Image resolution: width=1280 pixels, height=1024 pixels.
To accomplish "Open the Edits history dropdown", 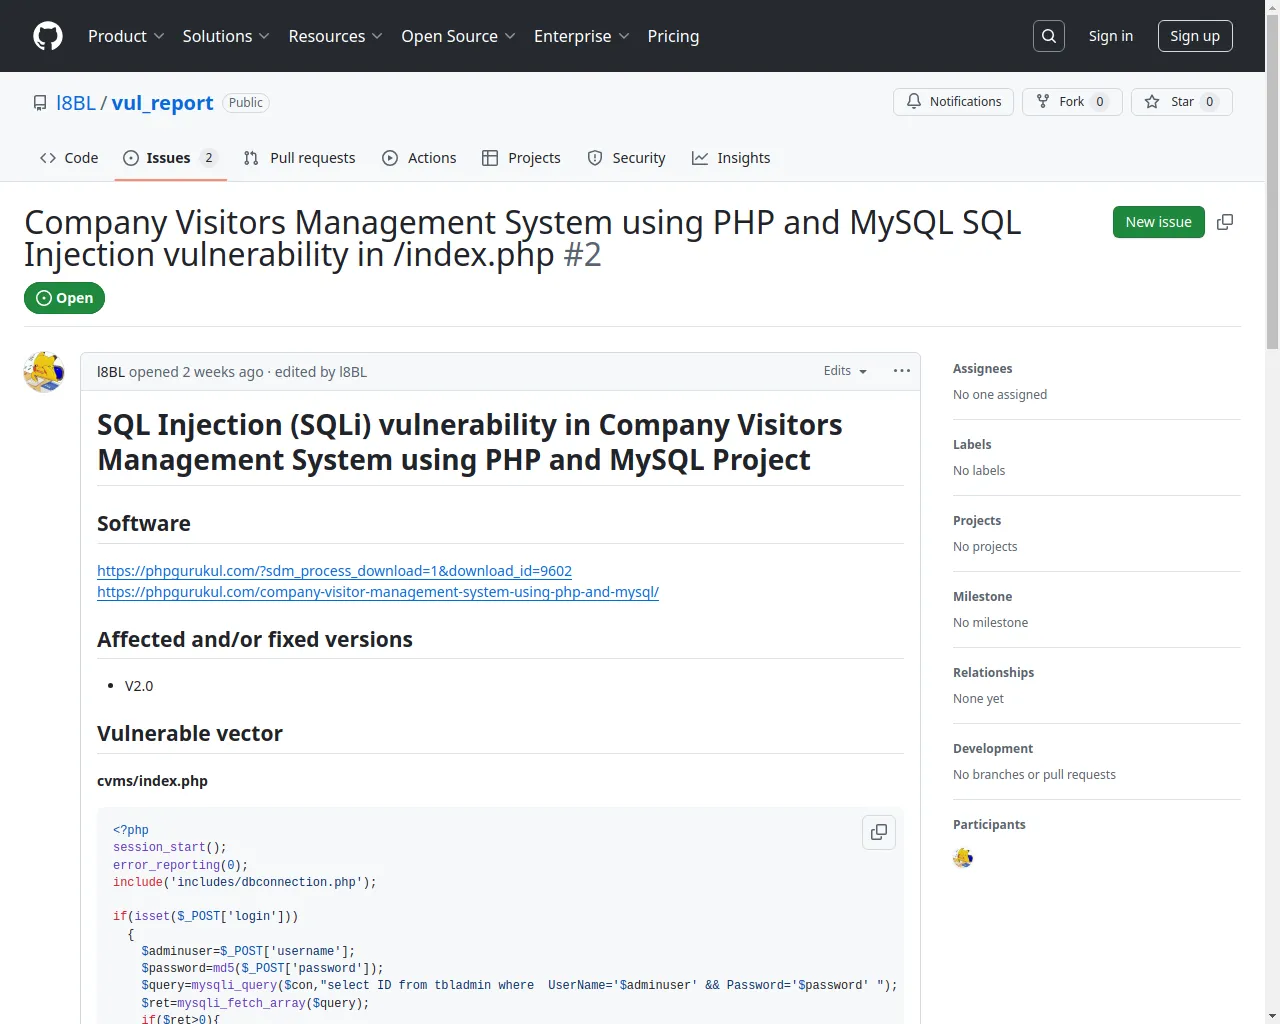I will pos(845,371).
